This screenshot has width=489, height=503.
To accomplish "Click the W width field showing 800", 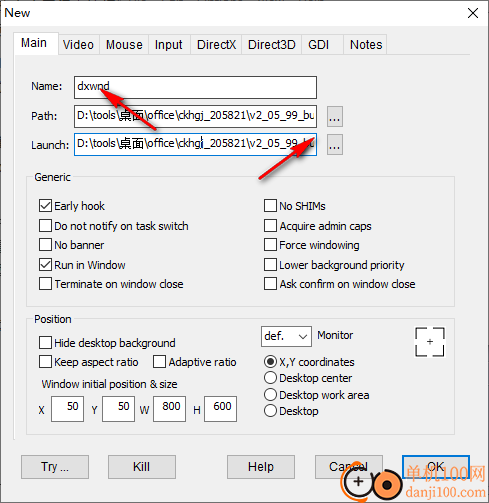I will [x=170, y=409].
